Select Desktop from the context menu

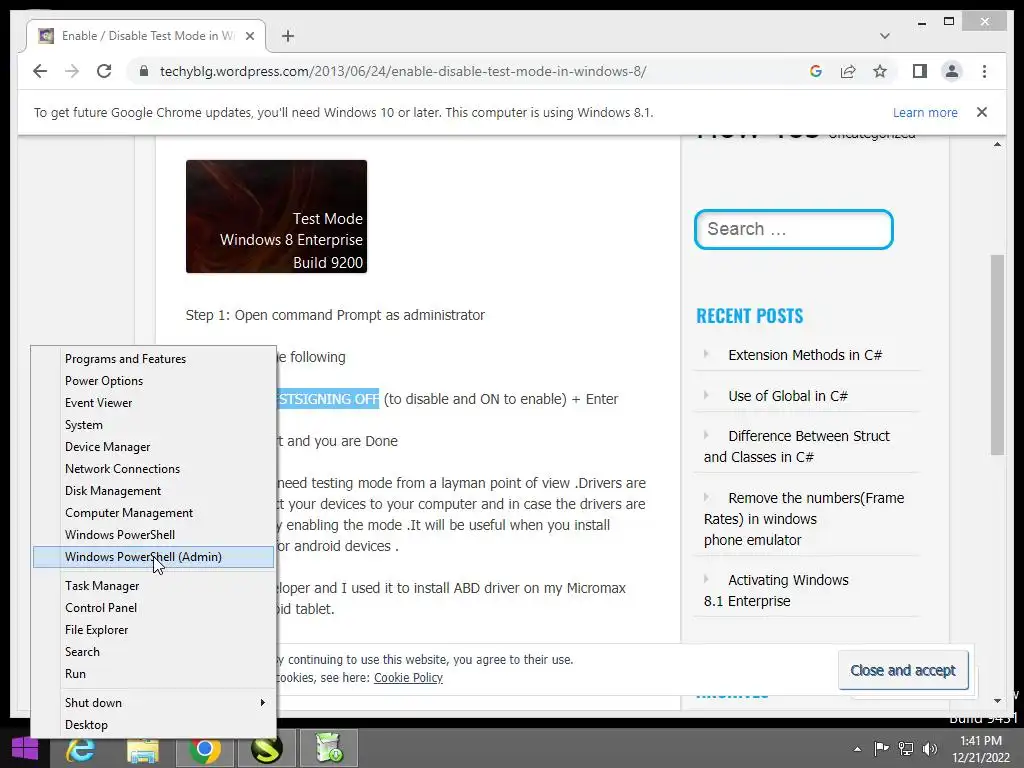pyautogui.click(x=153, y=725)
